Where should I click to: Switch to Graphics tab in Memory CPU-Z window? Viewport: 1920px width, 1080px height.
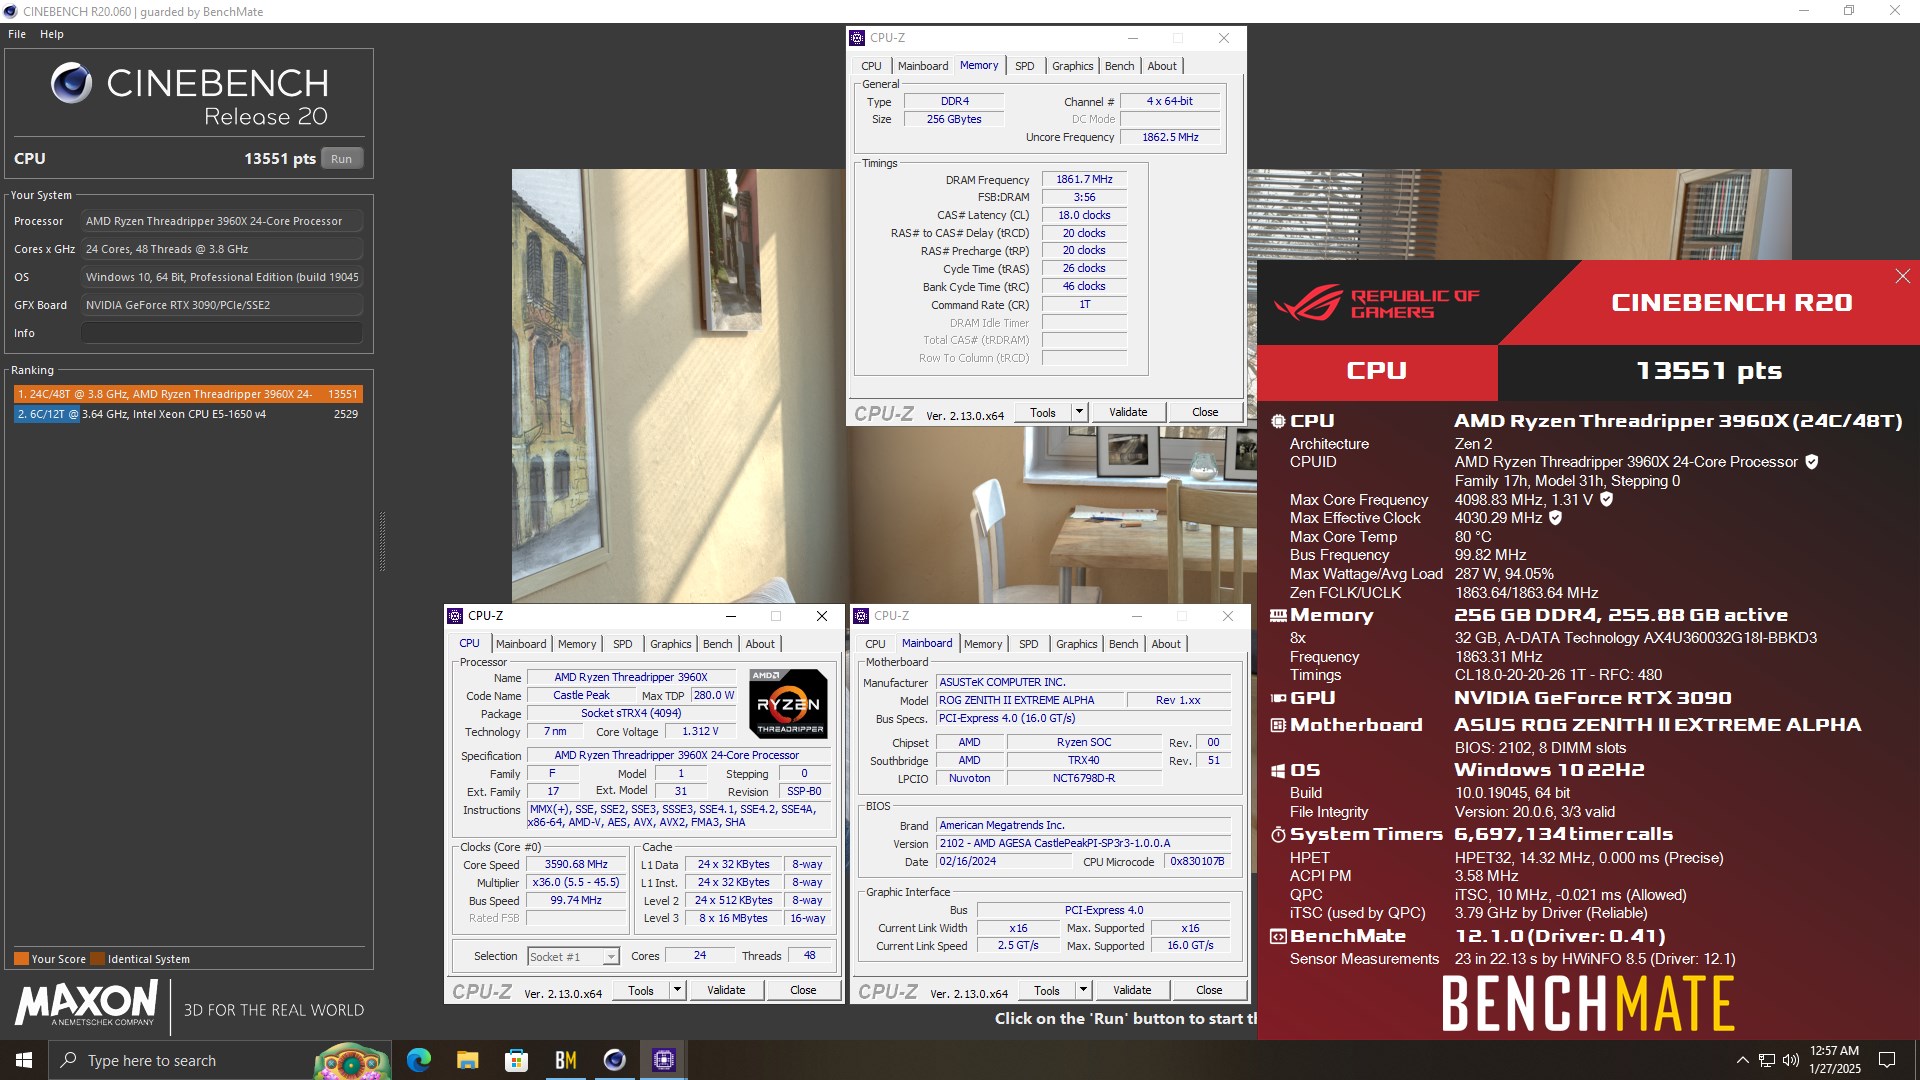click(x=1072, y=66)
